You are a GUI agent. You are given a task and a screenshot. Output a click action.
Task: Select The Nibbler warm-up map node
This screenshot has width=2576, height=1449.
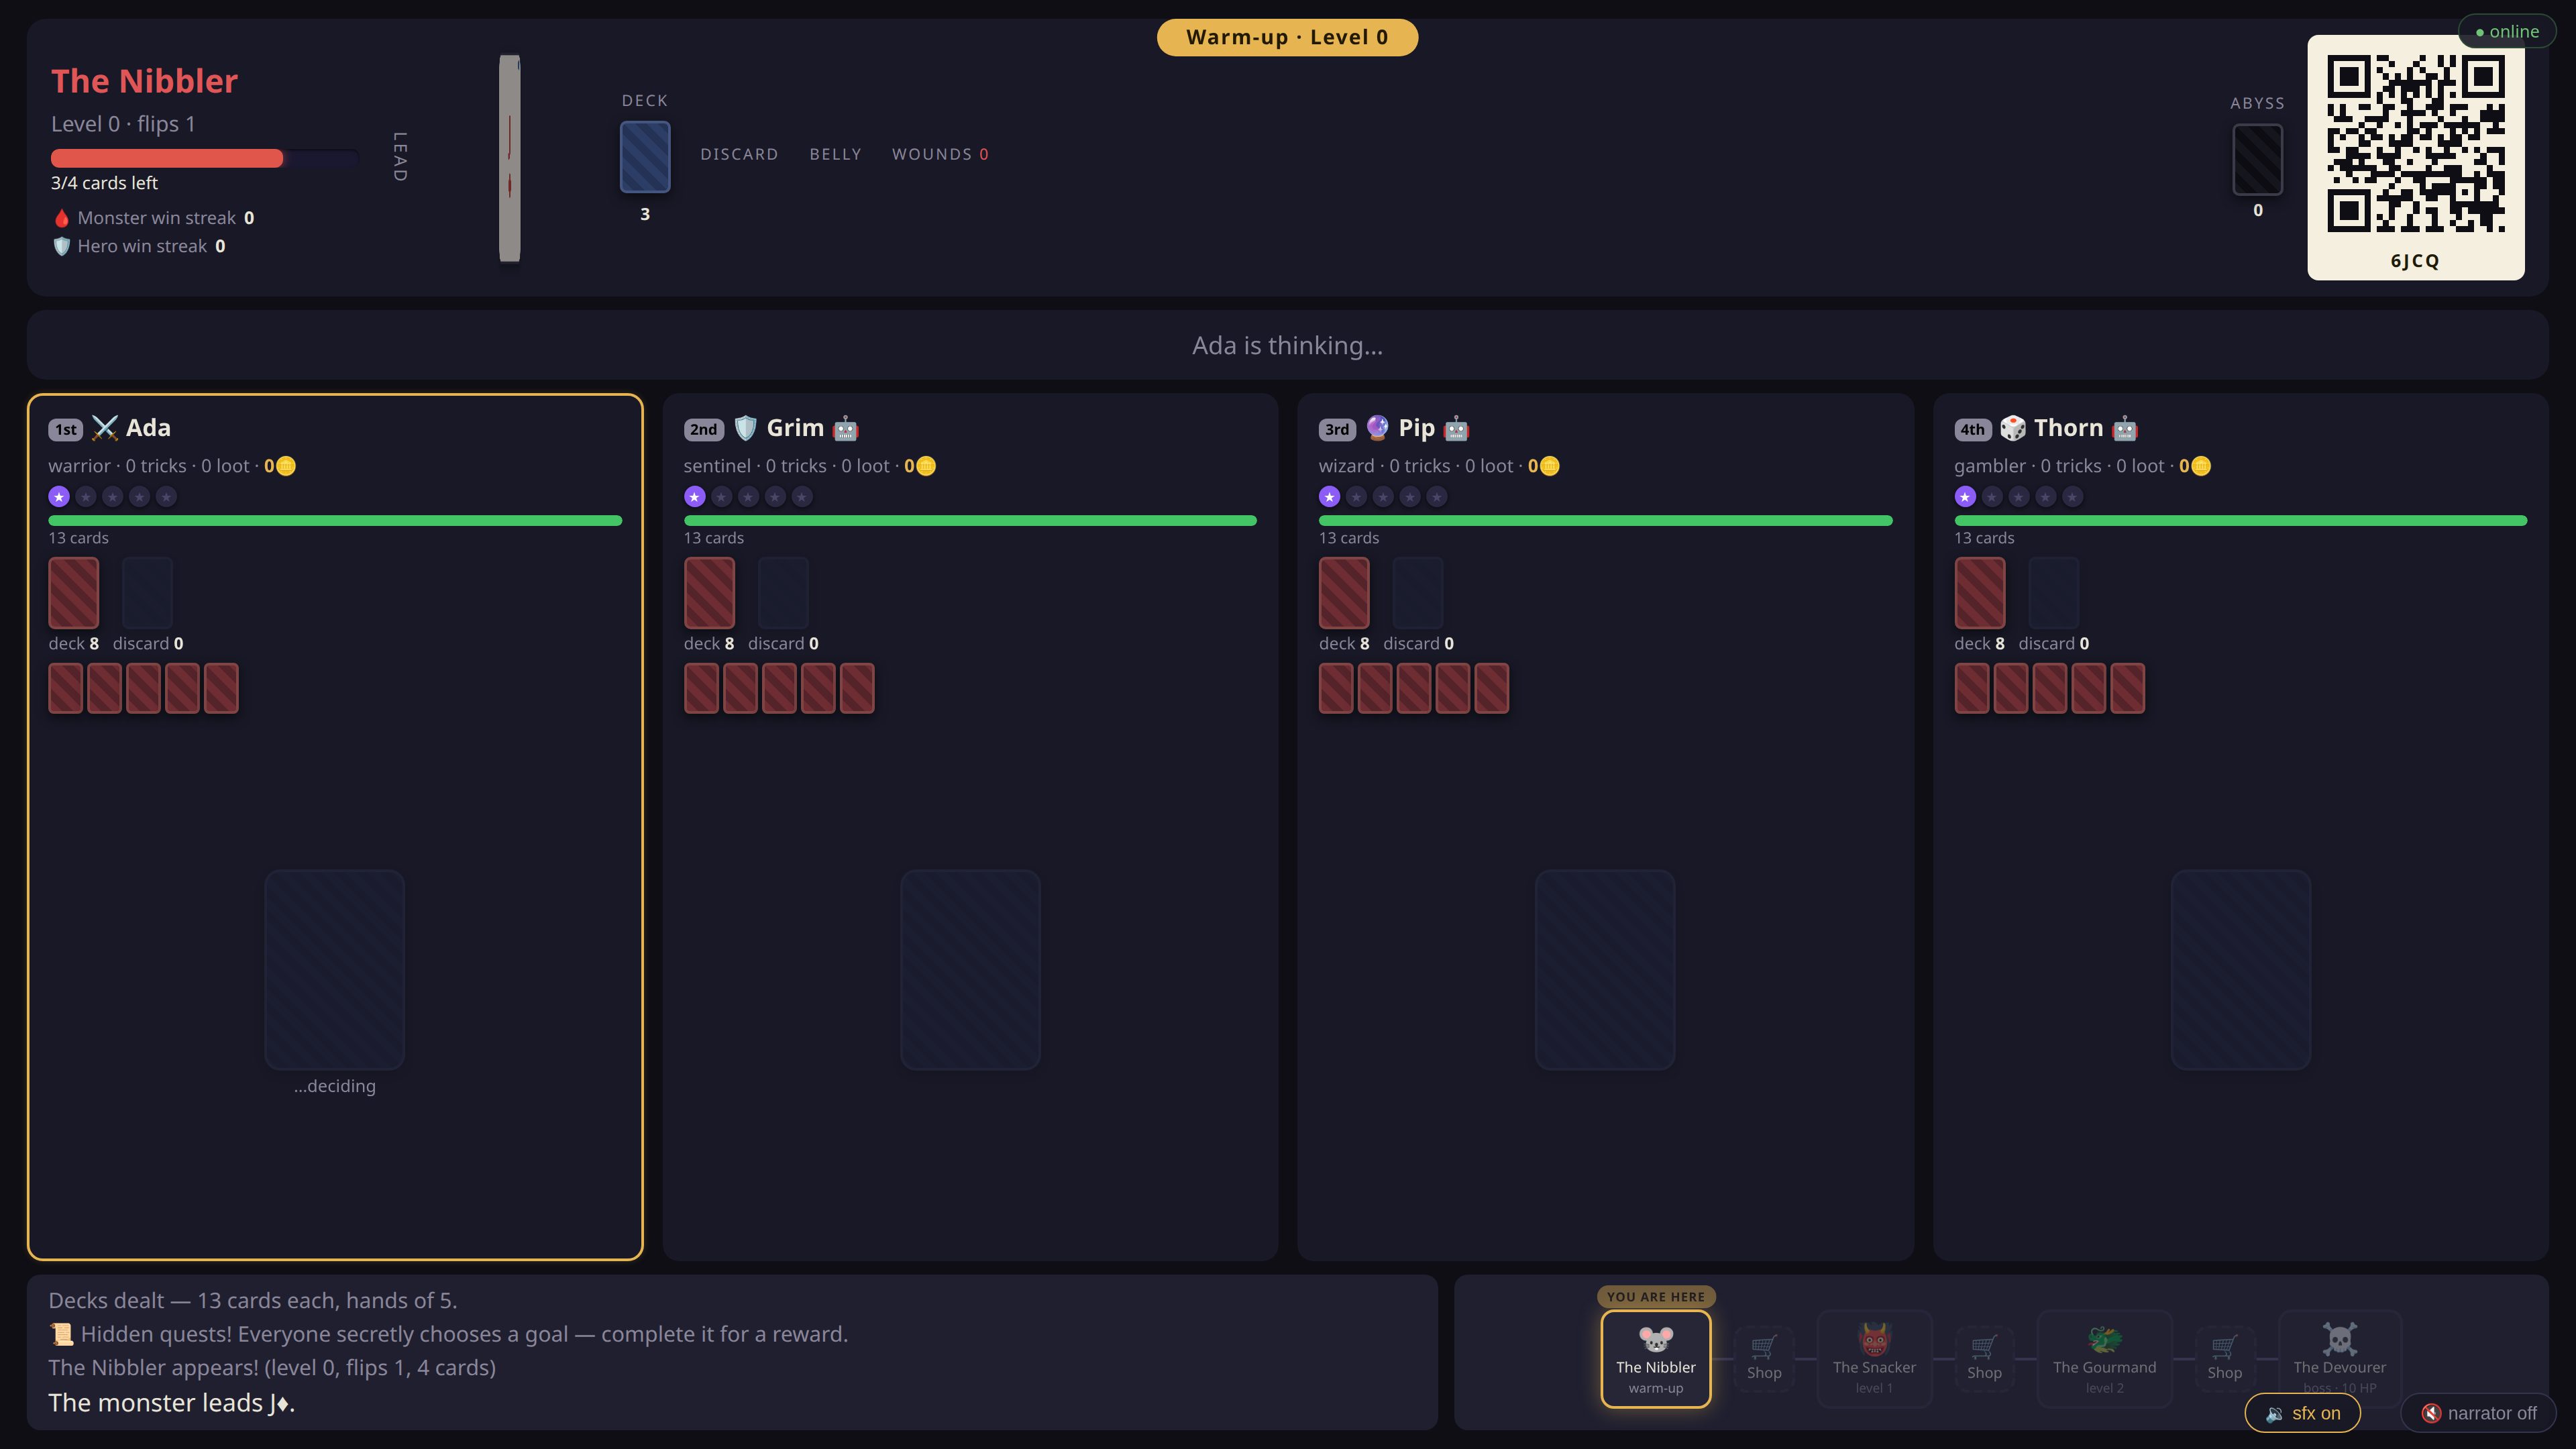pos(1655,1358)
